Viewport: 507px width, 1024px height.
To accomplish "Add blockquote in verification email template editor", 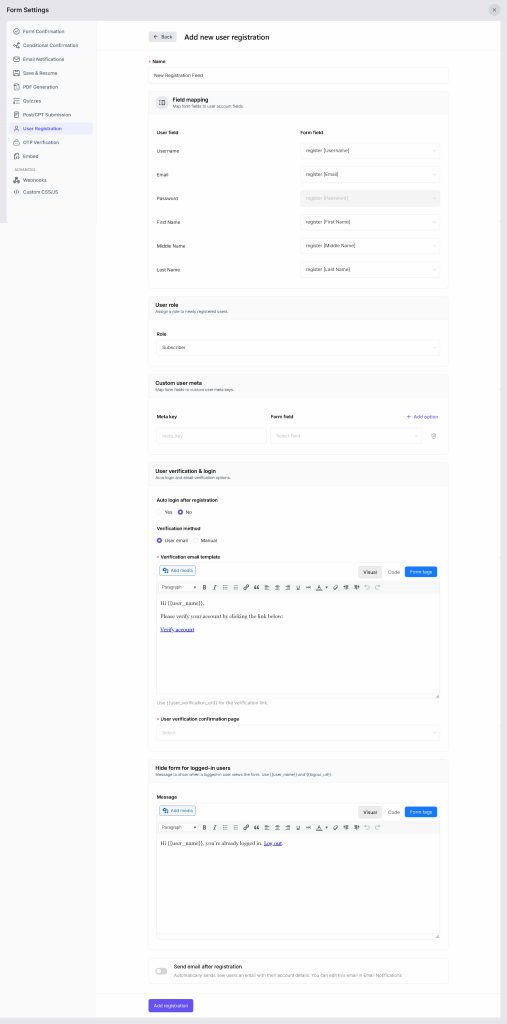I will 257,587.
